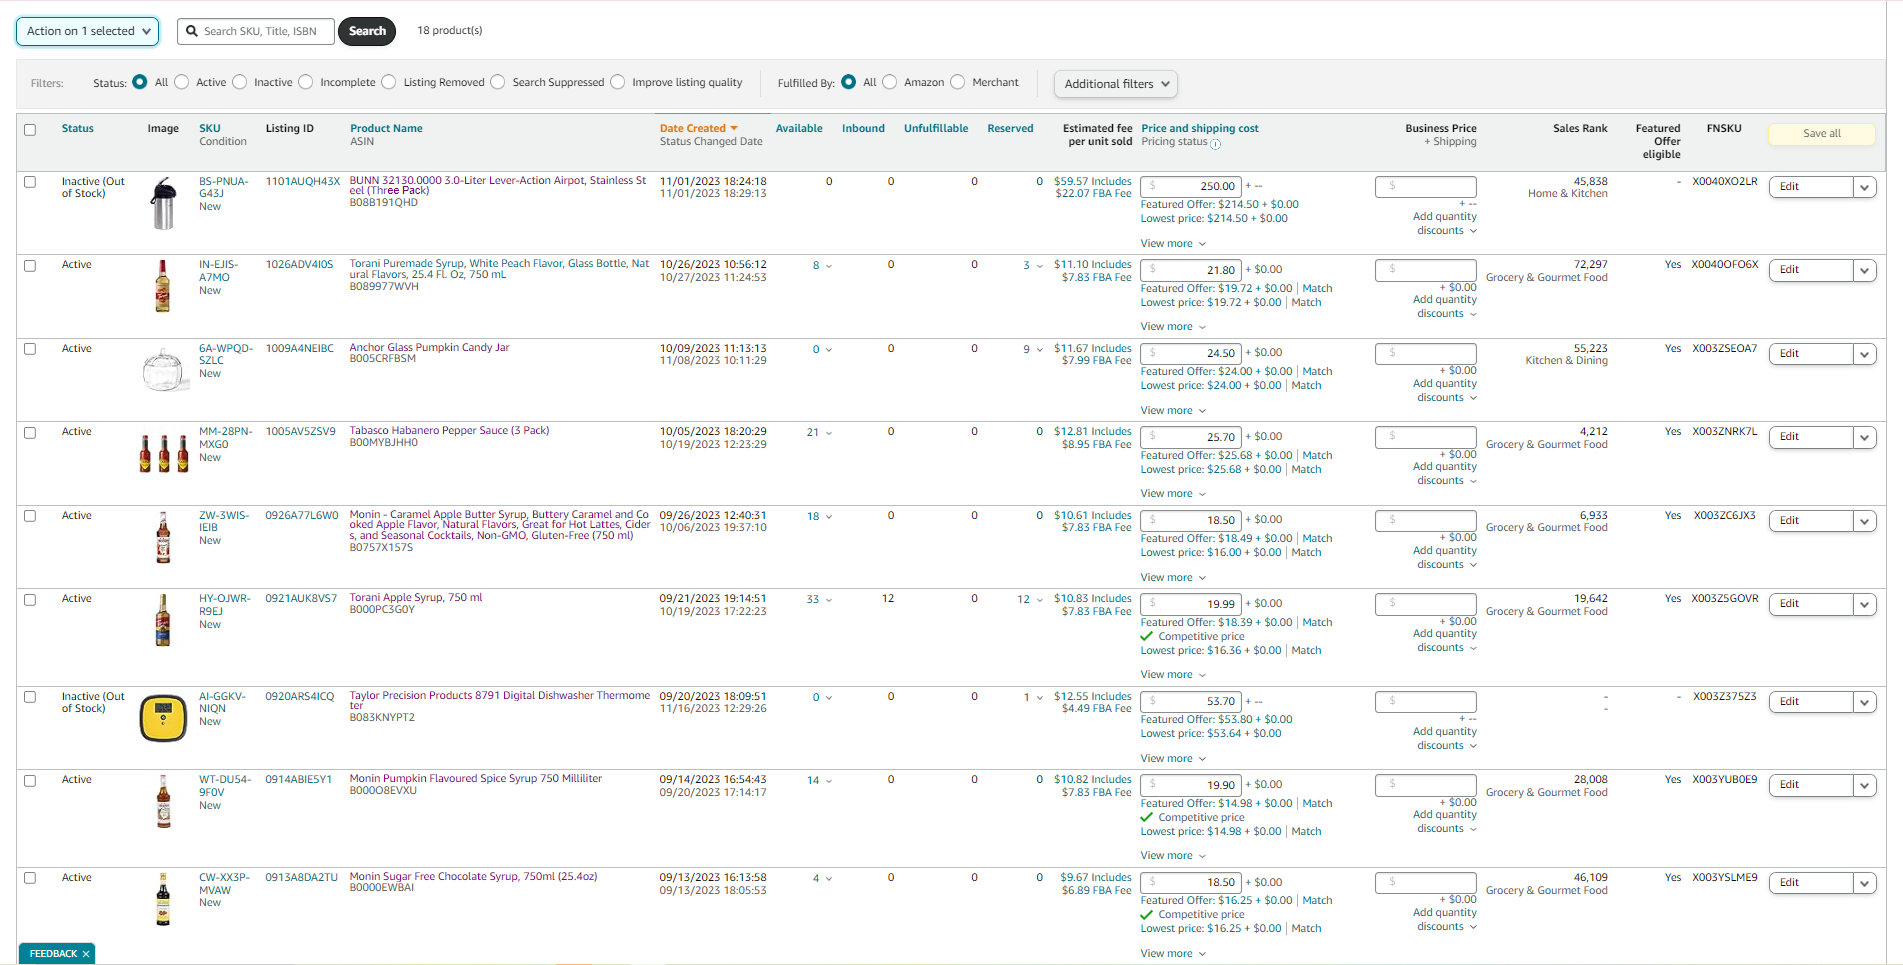Open the Edit dropdown arrow for BUNN Airpot
This screenshot has width=1903, height=965.
click(x=1864, y=187)
